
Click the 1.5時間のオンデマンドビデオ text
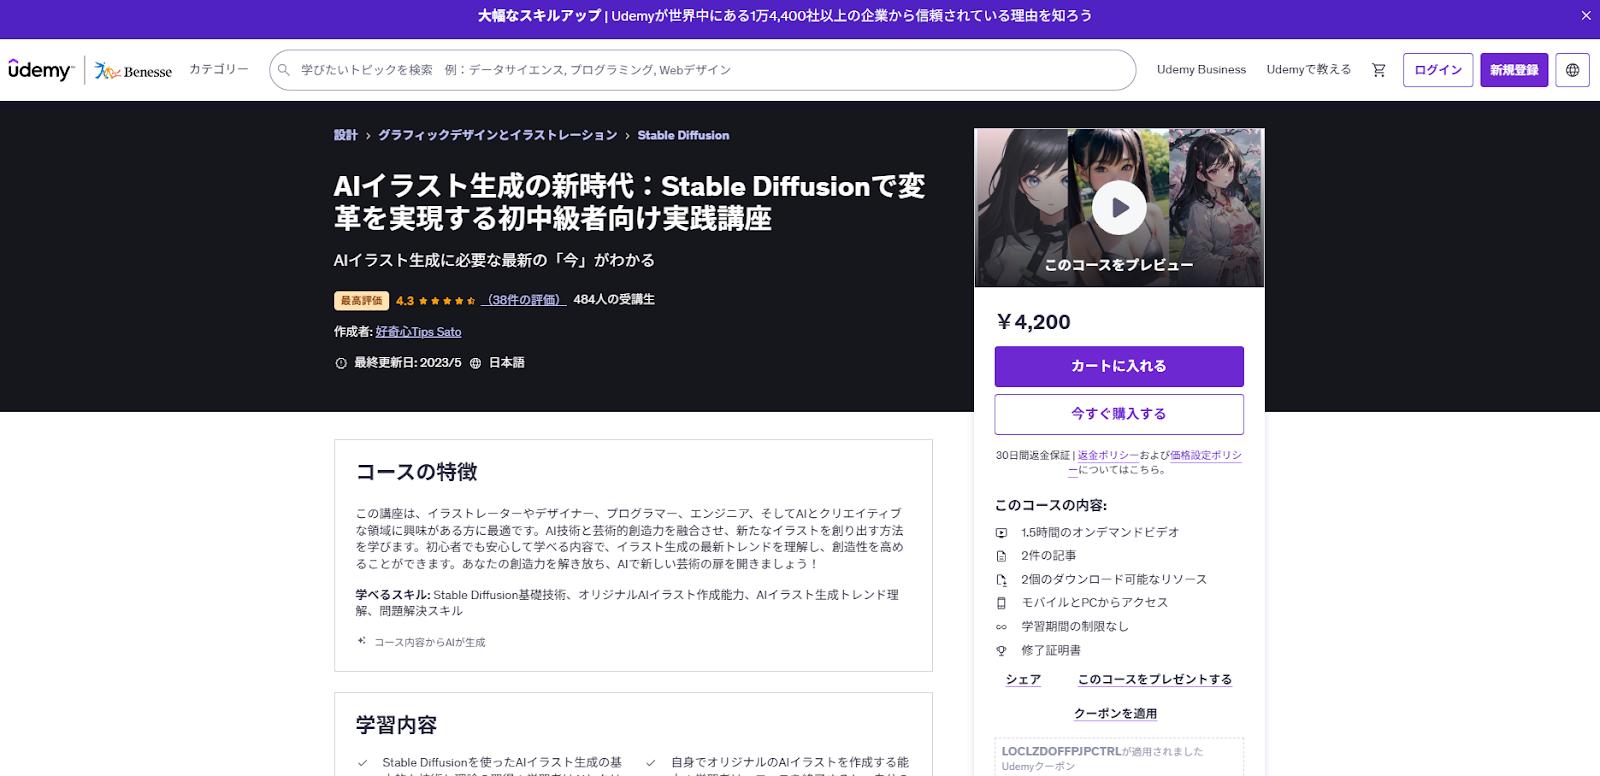pos(1100,533)
